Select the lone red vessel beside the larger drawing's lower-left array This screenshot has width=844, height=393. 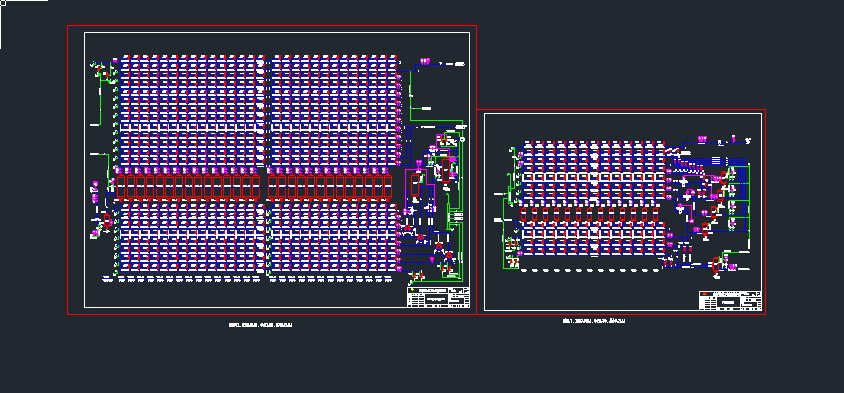[107, 221]
